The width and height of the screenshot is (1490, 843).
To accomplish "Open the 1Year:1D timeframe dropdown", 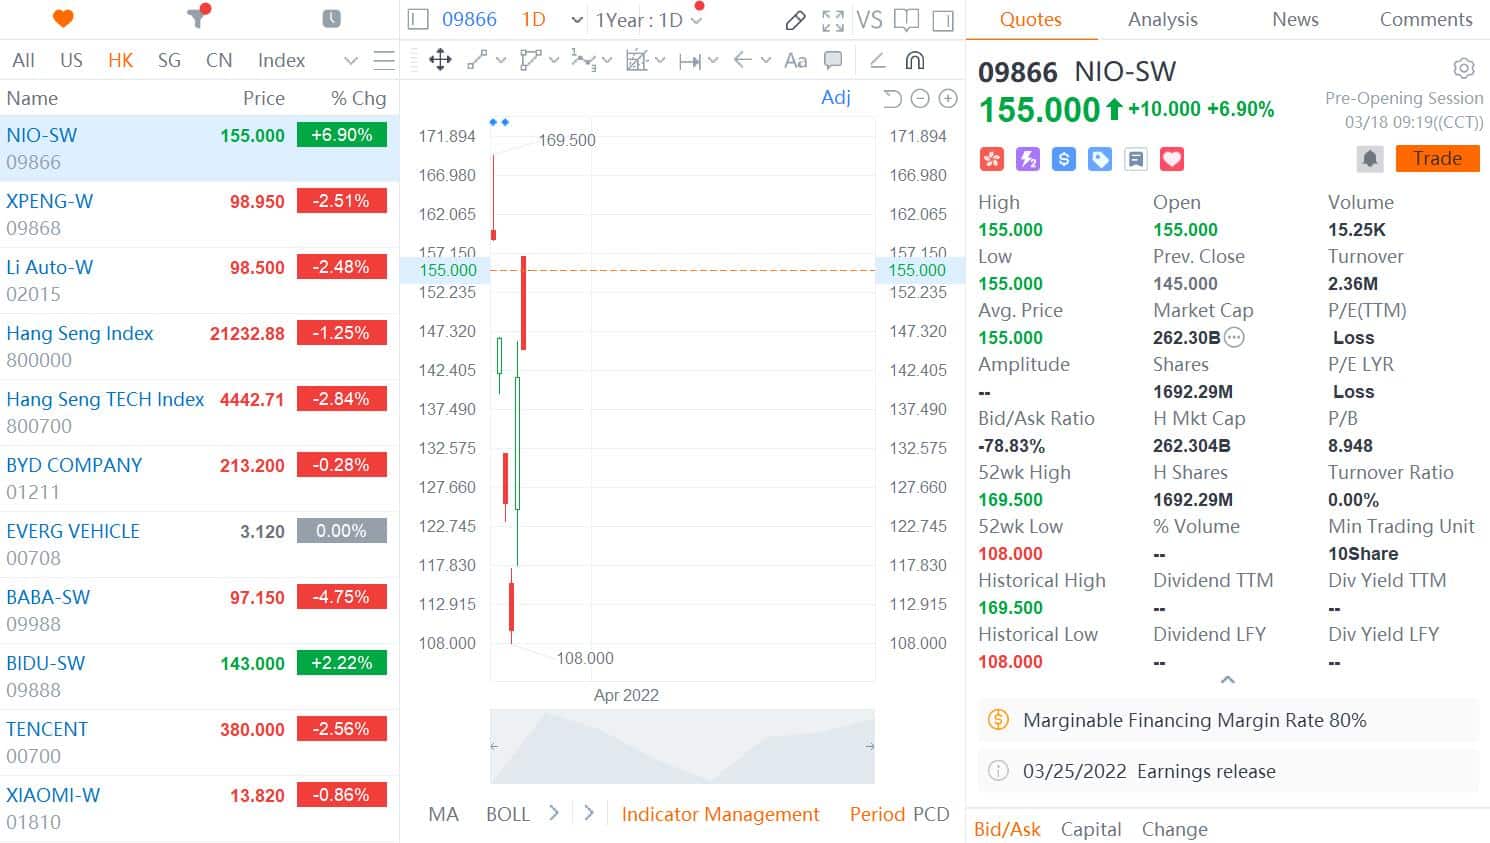I will (647, 19).
